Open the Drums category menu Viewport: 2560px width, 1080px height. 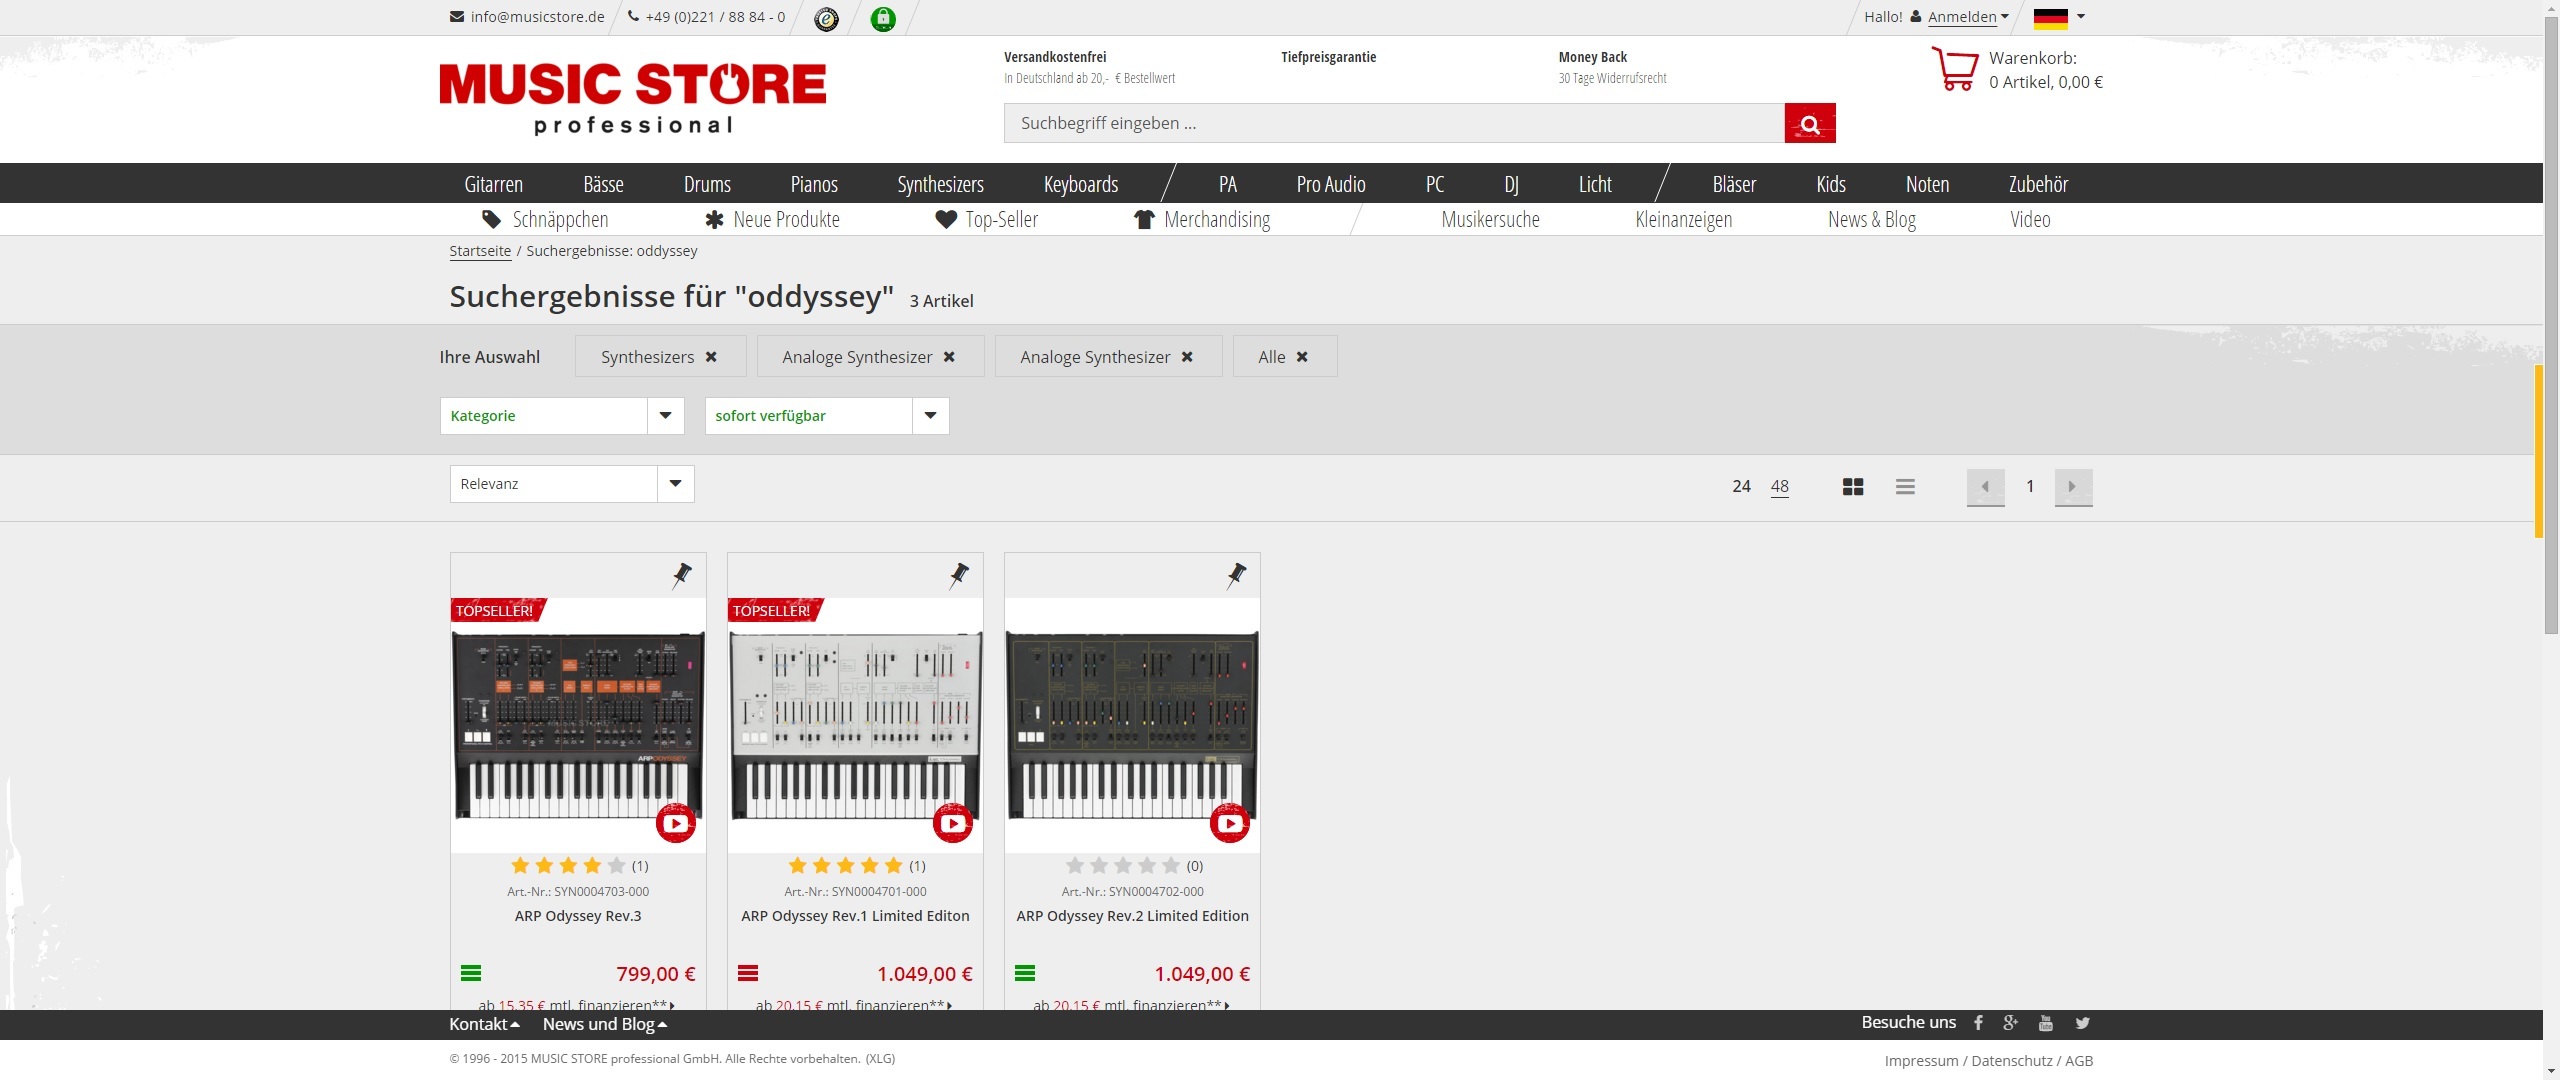[707, 184]
